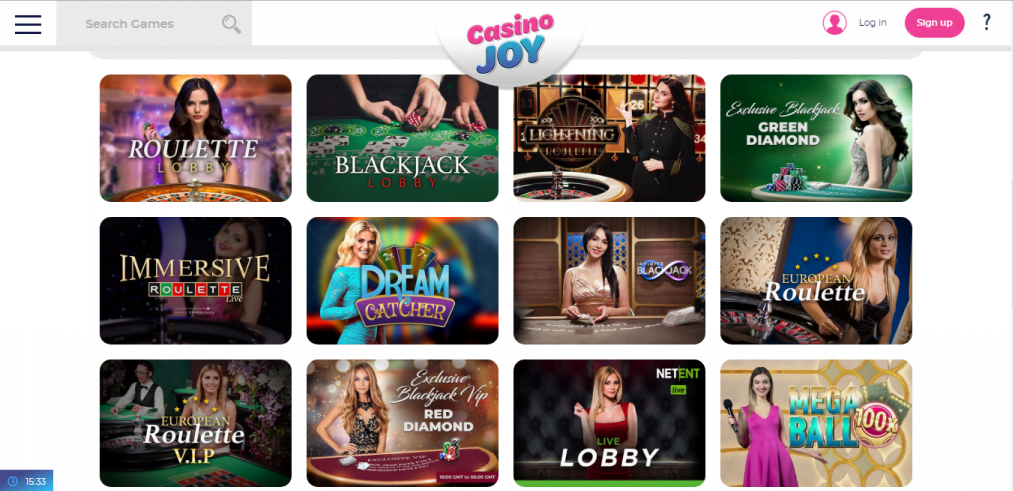Launch the Lightning Roulette game
Image resolution: width=1013 pixels, height=491 pixels.
(x=609, y=138)
